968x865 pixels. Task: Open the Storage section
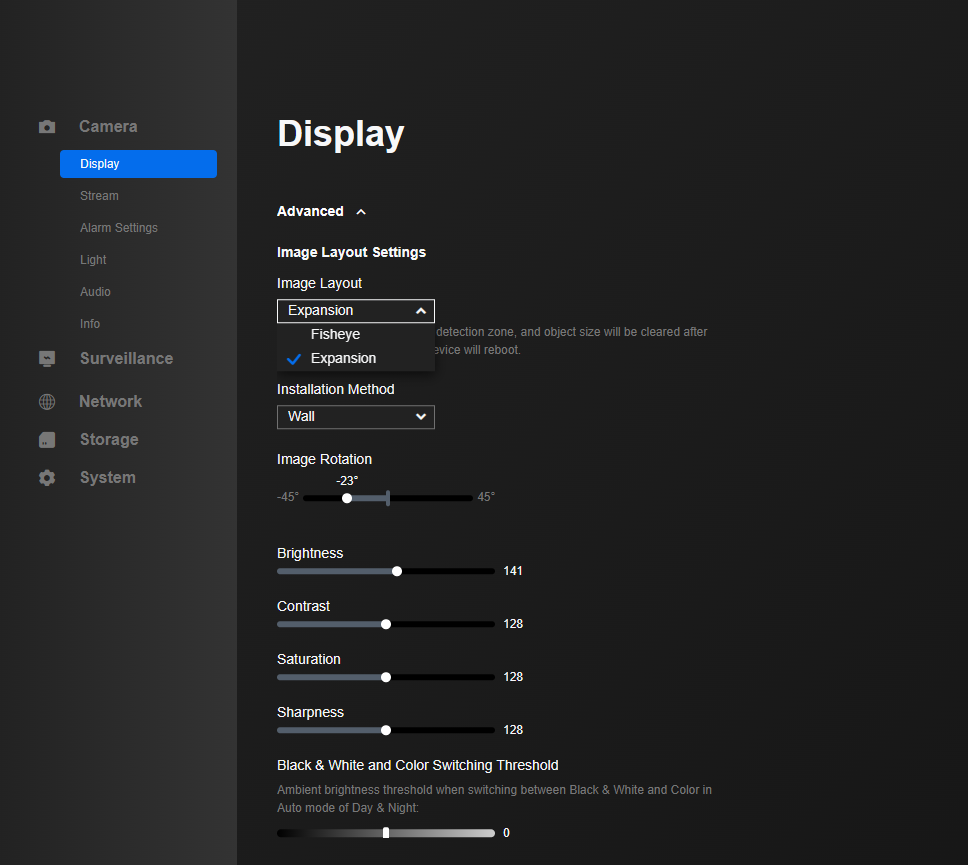(109, 440)
